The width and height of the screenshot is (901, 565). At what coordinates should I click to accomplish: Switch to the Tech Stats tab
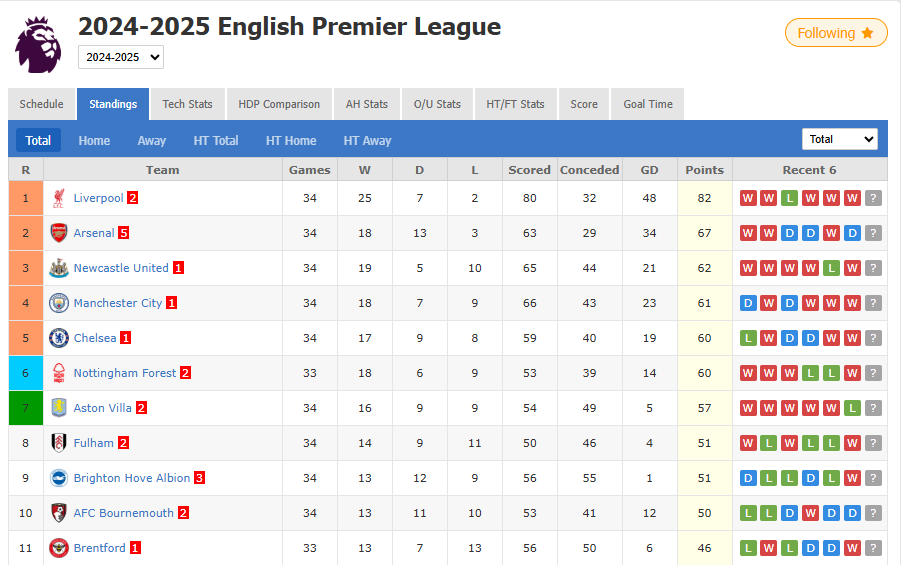coord(187,104)
